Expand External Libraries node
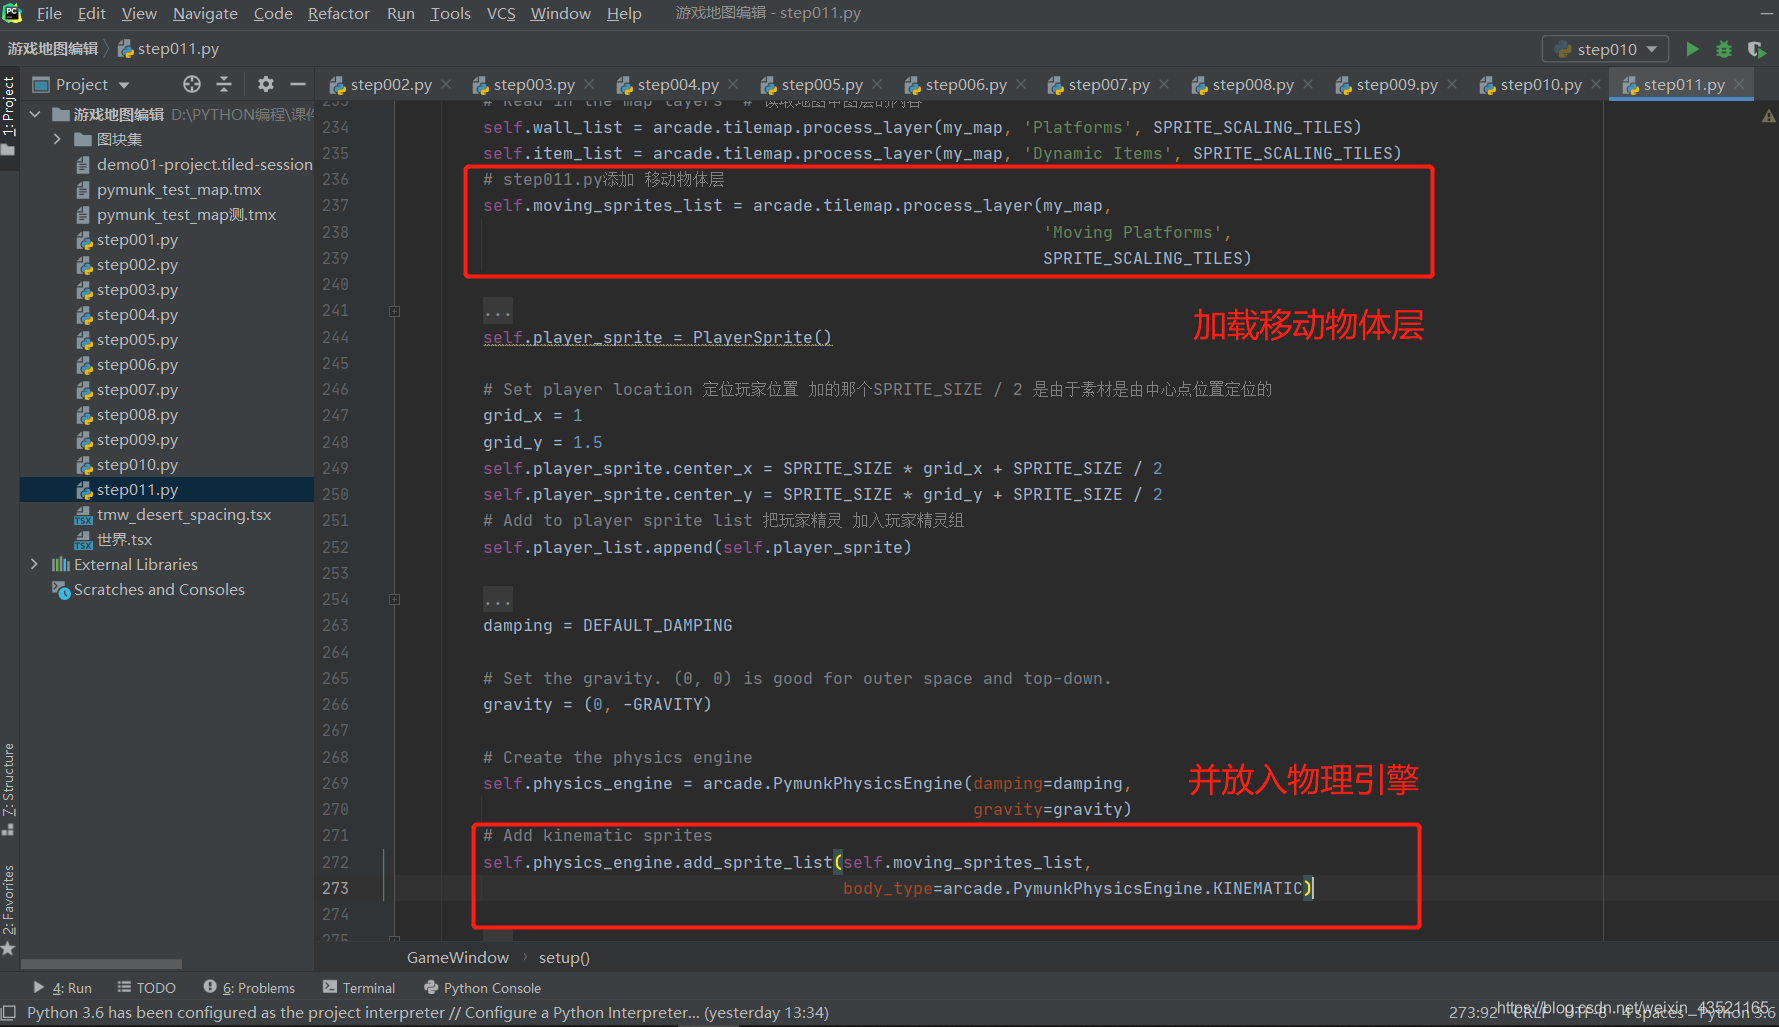This screenshot has height=1027, width=1779. pyautogui.click(x=35, y=564)
